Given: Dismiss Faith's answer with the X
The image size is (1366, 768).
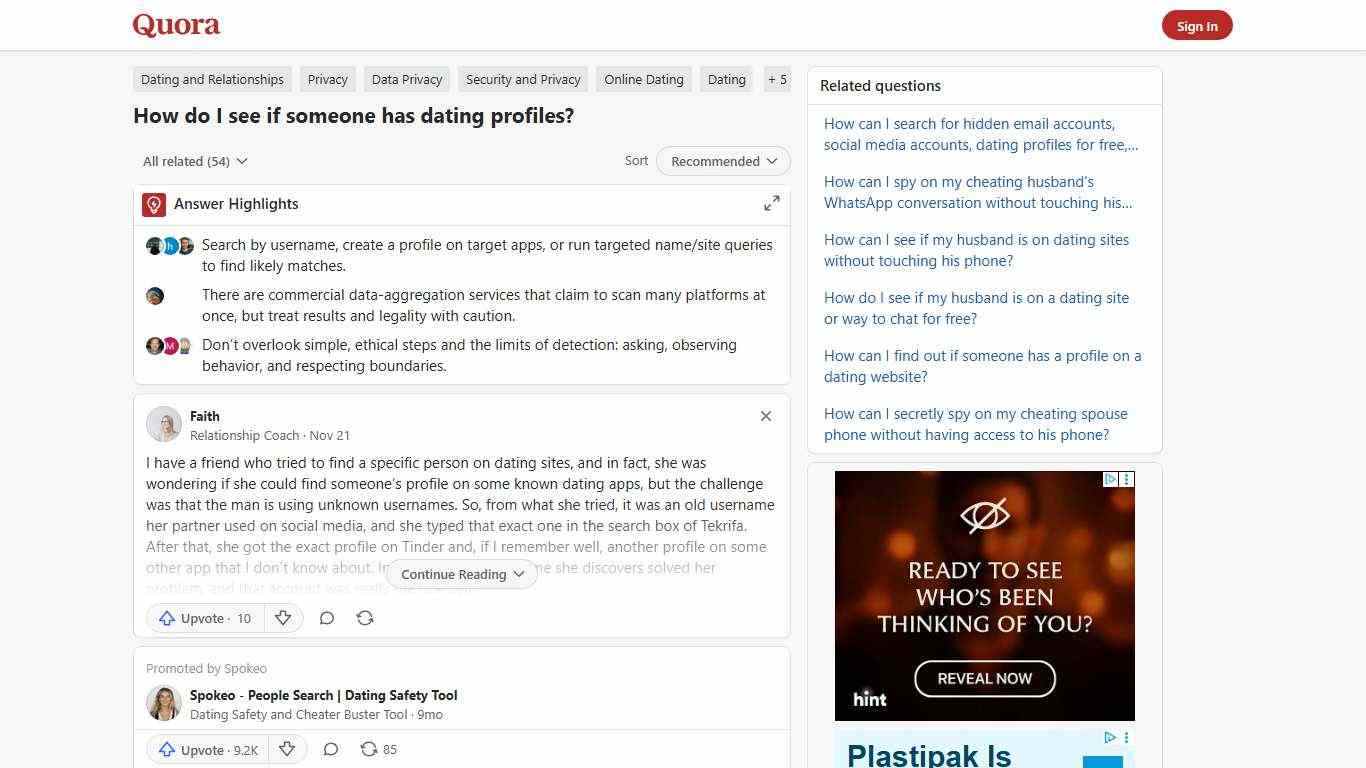Looking at the screenshot, I should [765, 416].
